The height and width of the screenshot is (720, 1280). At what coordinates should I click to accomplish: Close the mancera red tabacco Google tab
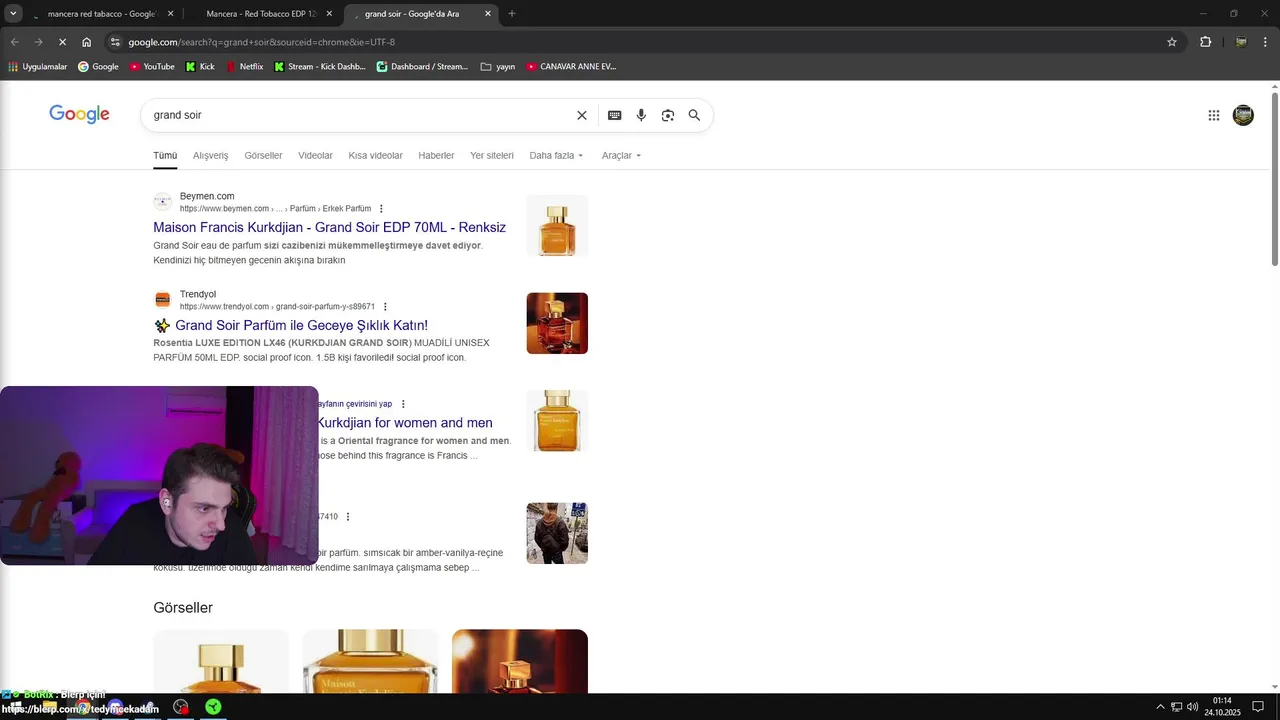(171, 14)
